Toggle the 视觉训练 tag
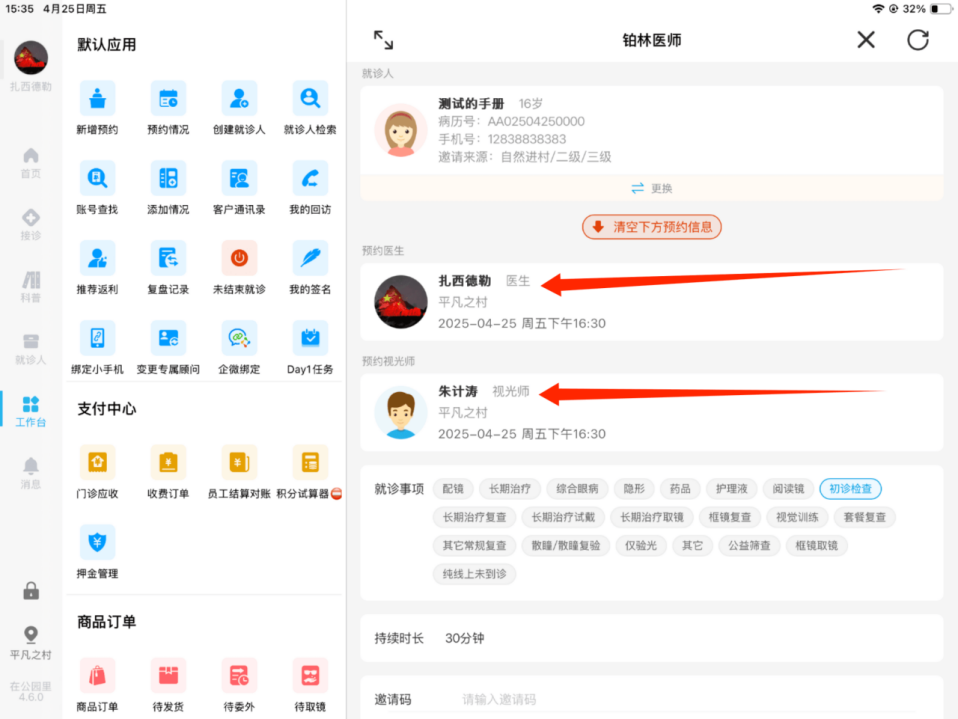The image size is (958, 719). (x=797, y=517)
